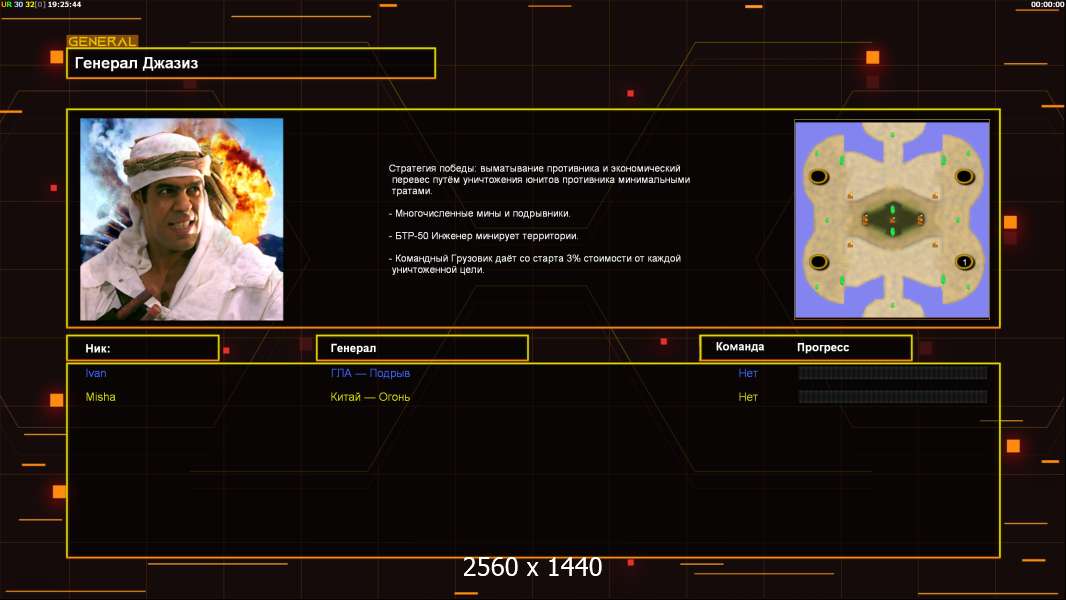Select the top-right start position circle on minimap
Viewport: 1066px width, 600px height.
coord(964,177)
